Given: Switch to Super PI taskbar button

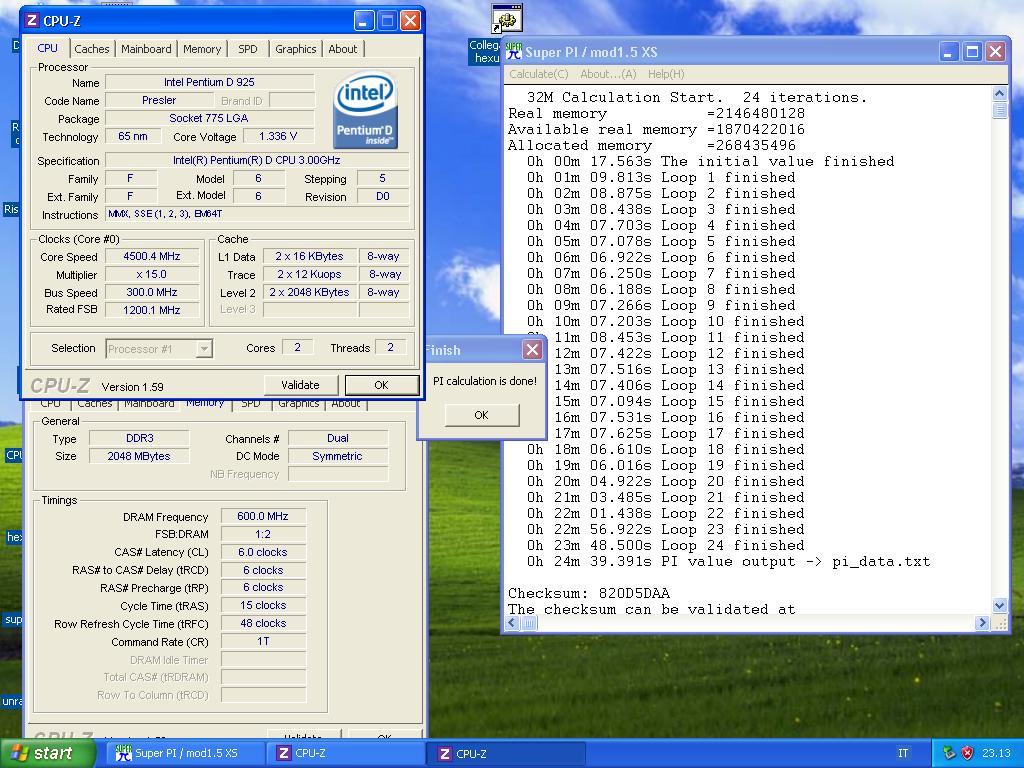Looking at the screenshot, I should point(183,753).
